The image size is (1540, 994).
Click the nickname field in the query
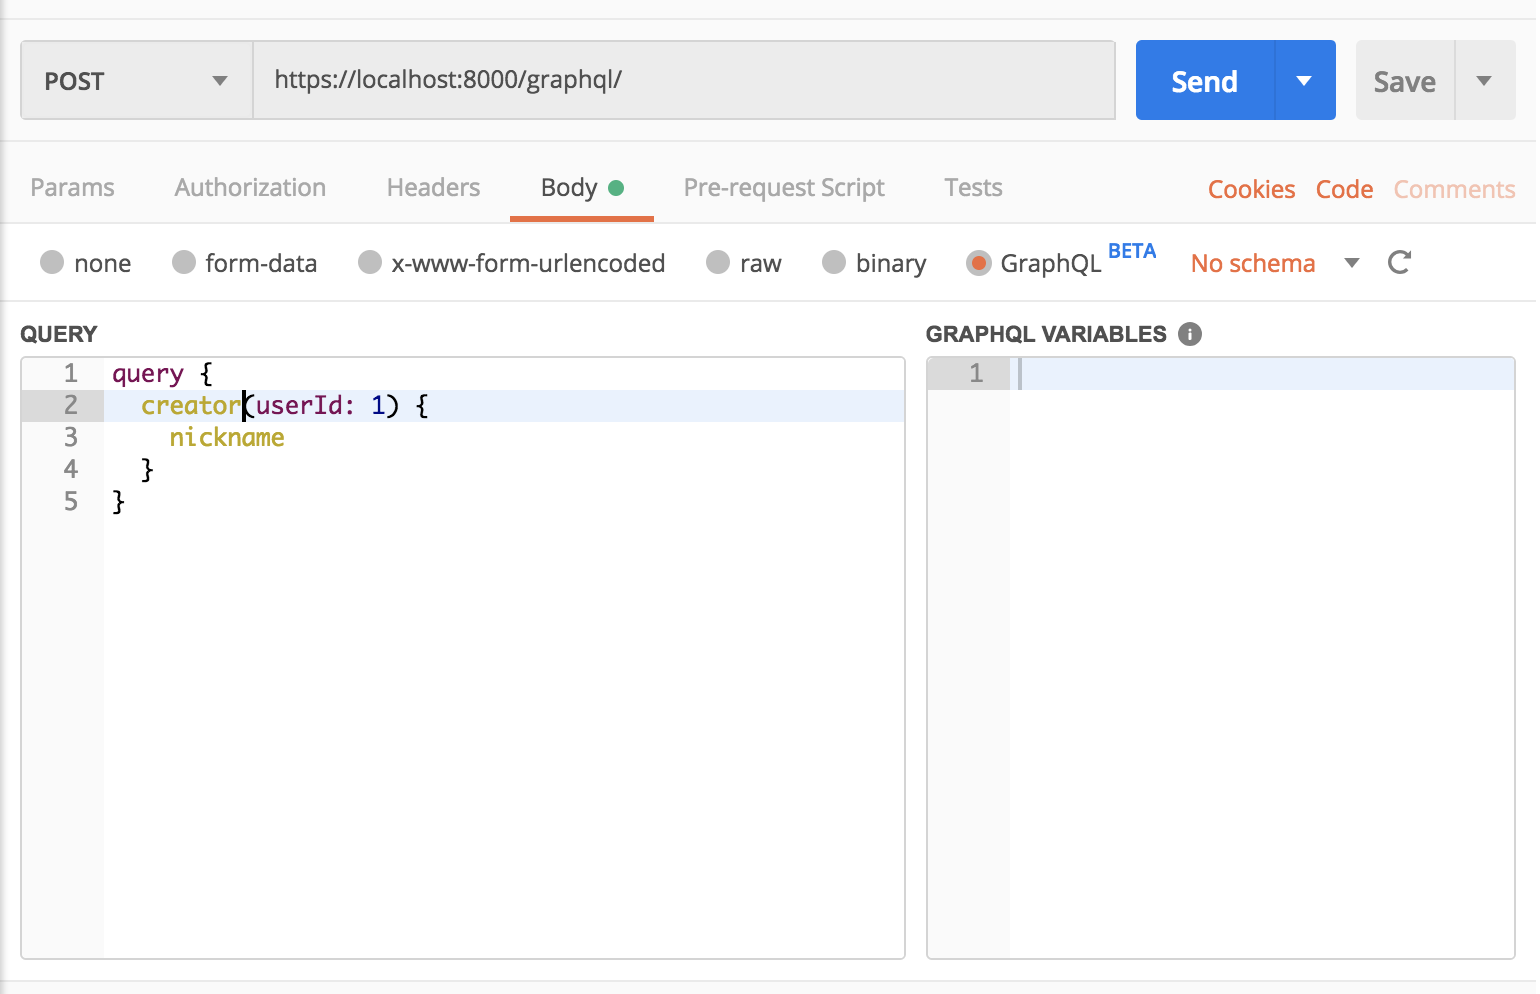pos(227,437)
